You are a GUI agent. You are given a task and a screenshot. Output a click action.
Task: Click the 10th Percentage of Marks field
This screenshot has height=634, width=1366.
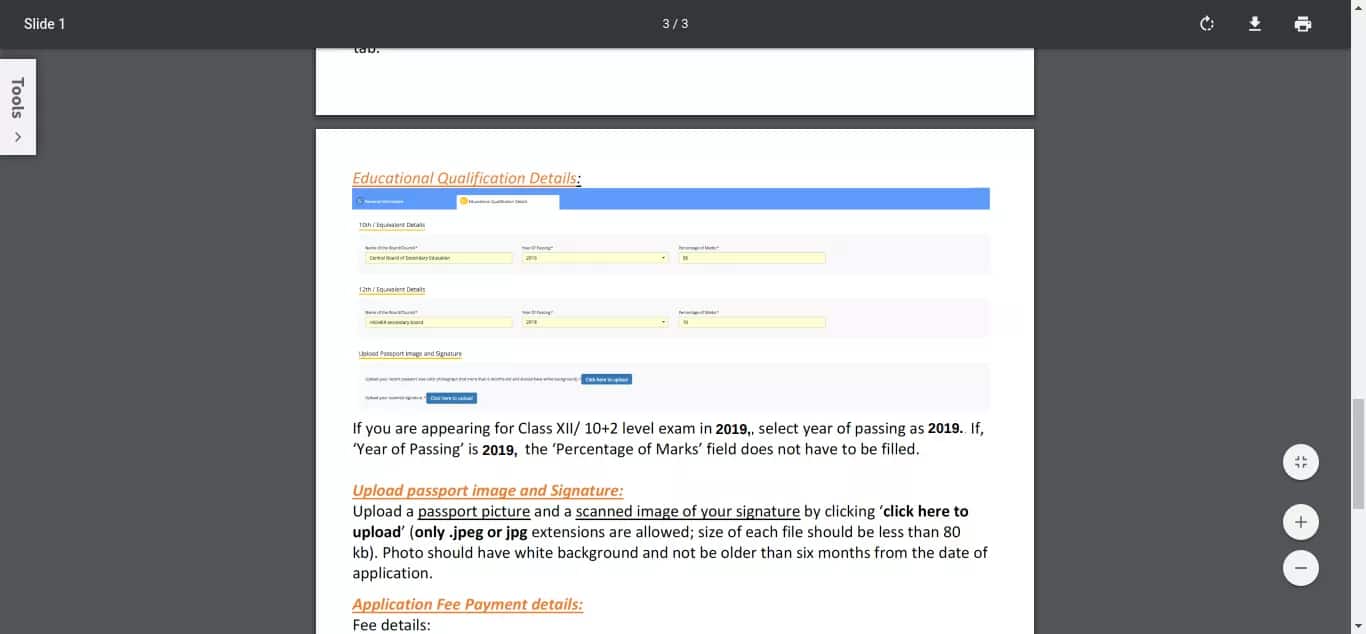tap(752, 257)
